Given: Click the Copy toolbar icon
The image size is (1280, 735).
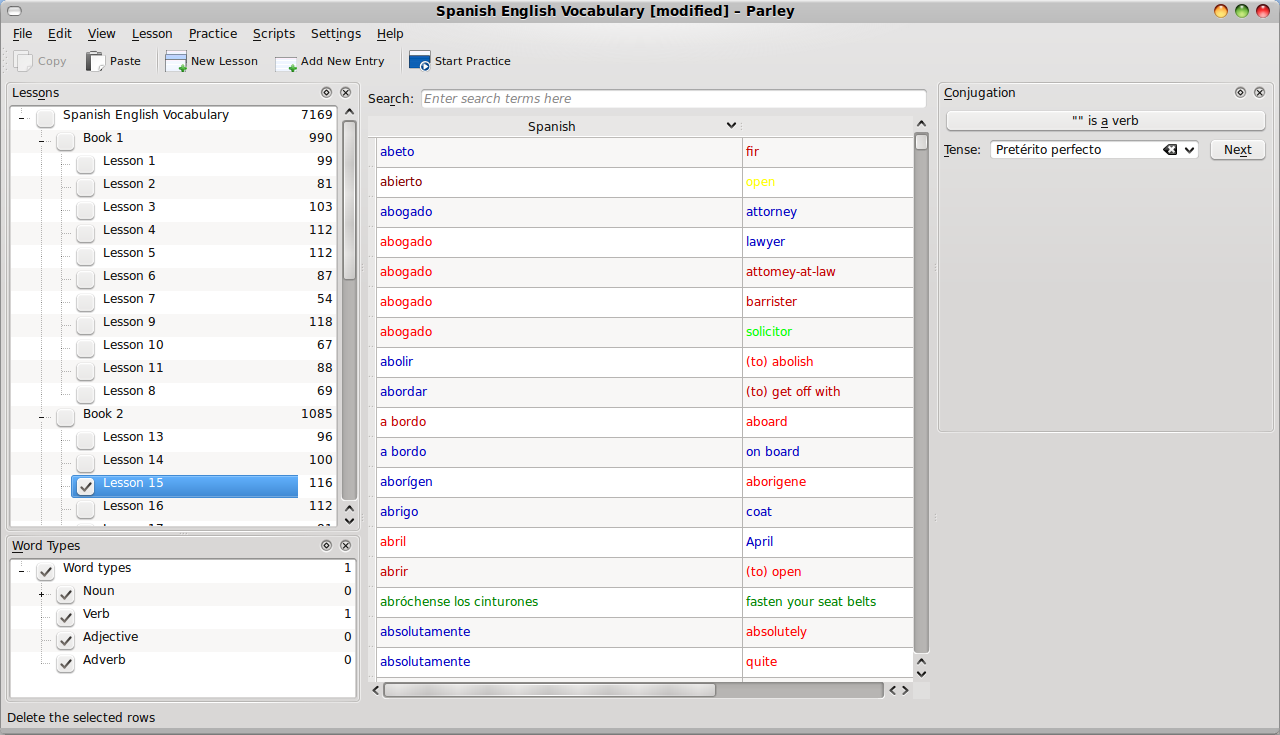Looking at the screenshot, I should (x=24, y=61).
